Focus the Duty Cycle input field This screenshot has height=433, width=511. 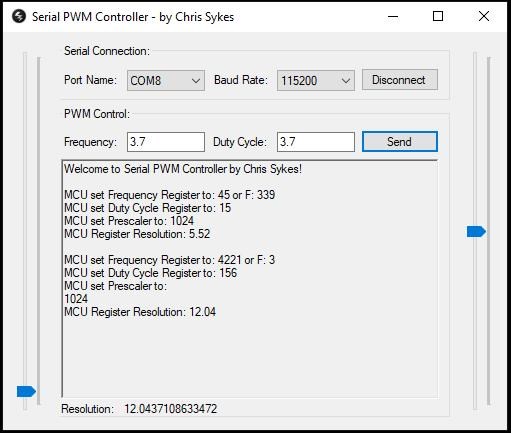316,142
